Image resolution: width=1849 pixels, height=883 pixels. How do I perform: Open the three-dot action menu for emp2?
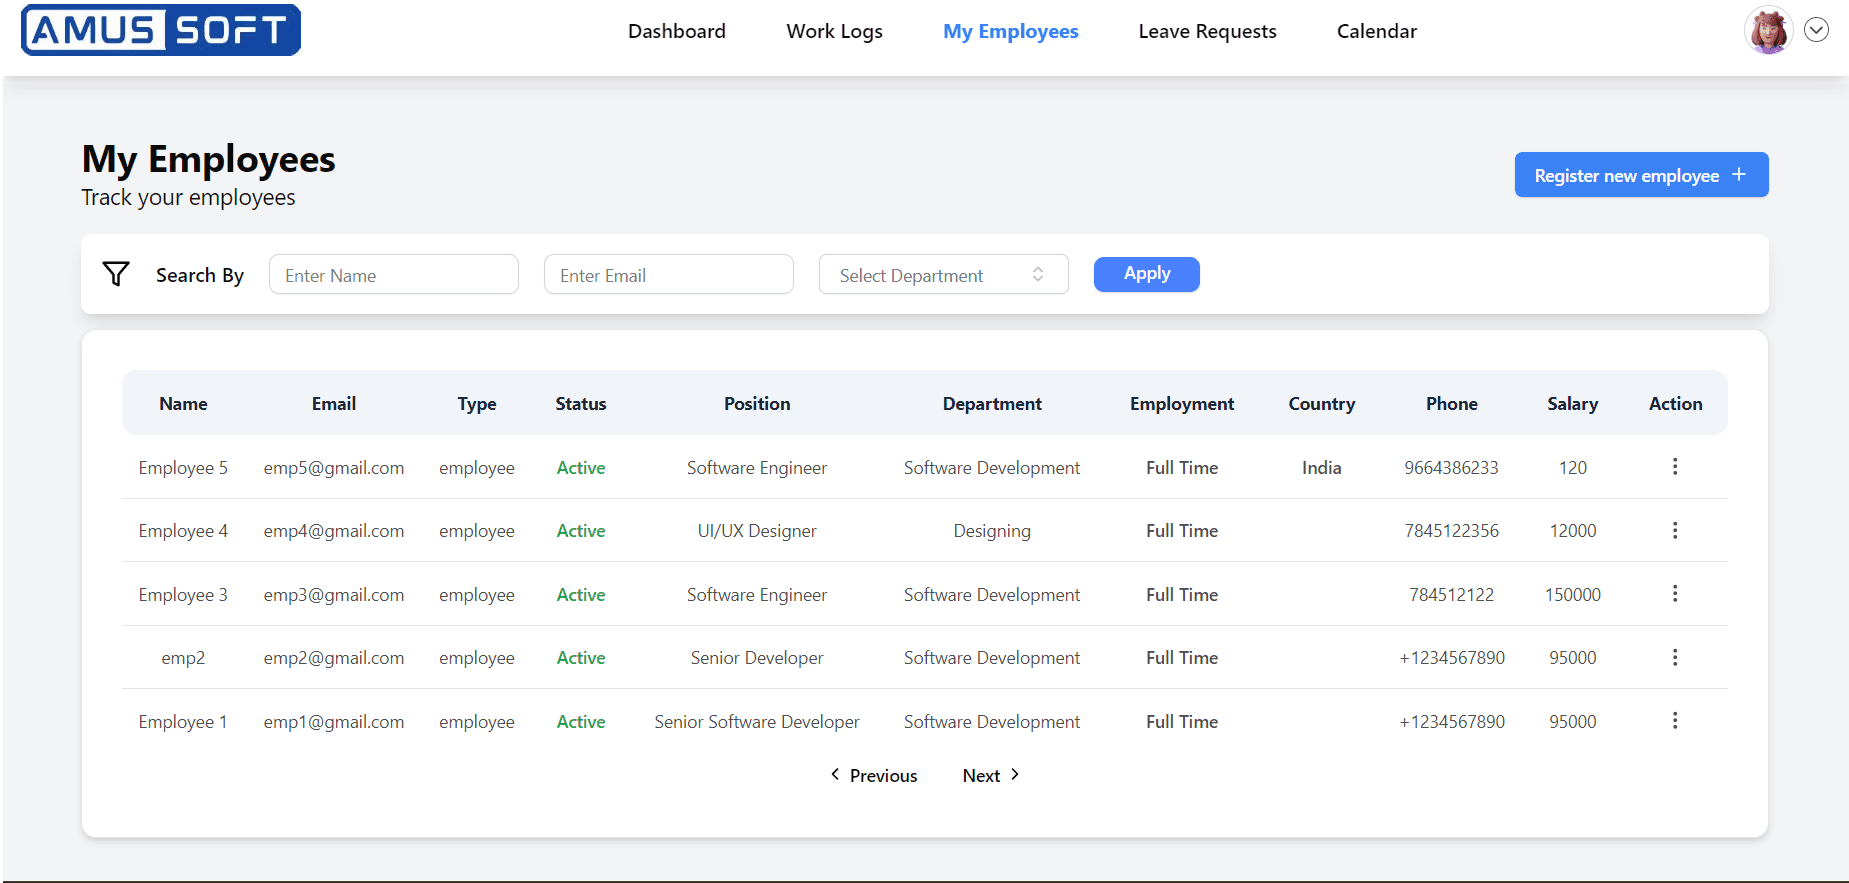point(1675,657)
